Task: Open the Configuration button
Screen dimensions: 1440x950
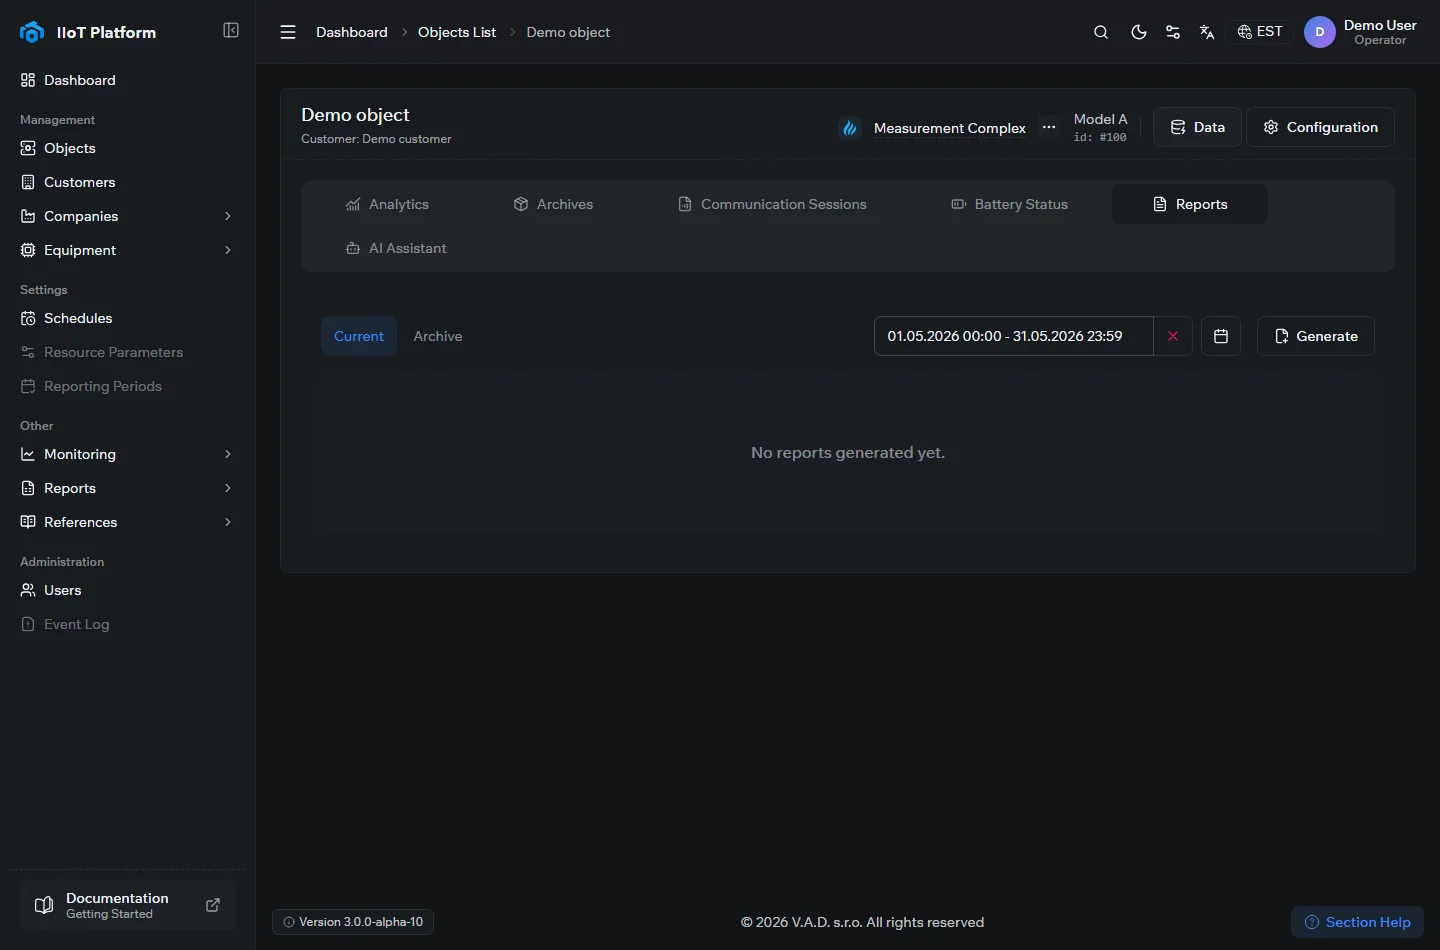Action: click(1320, 127)
